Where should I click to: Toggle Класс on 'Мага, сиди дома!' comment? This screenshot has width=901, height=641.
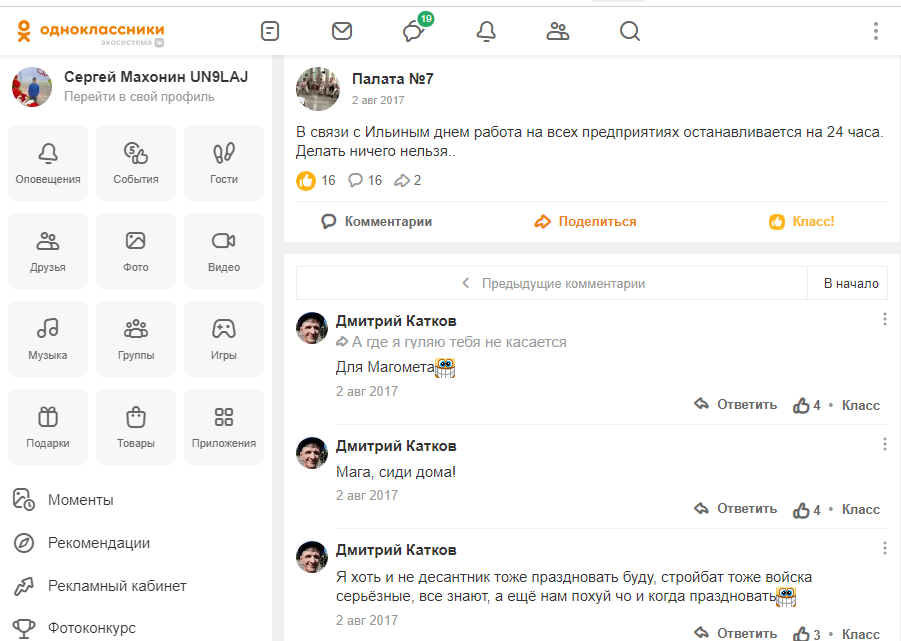click(x=861, y=509)
